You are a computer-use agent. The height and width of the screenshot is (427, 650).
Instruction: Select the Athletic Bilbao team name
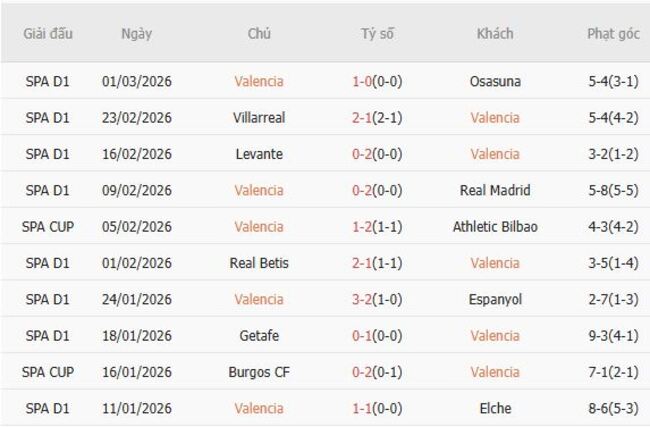495,226
